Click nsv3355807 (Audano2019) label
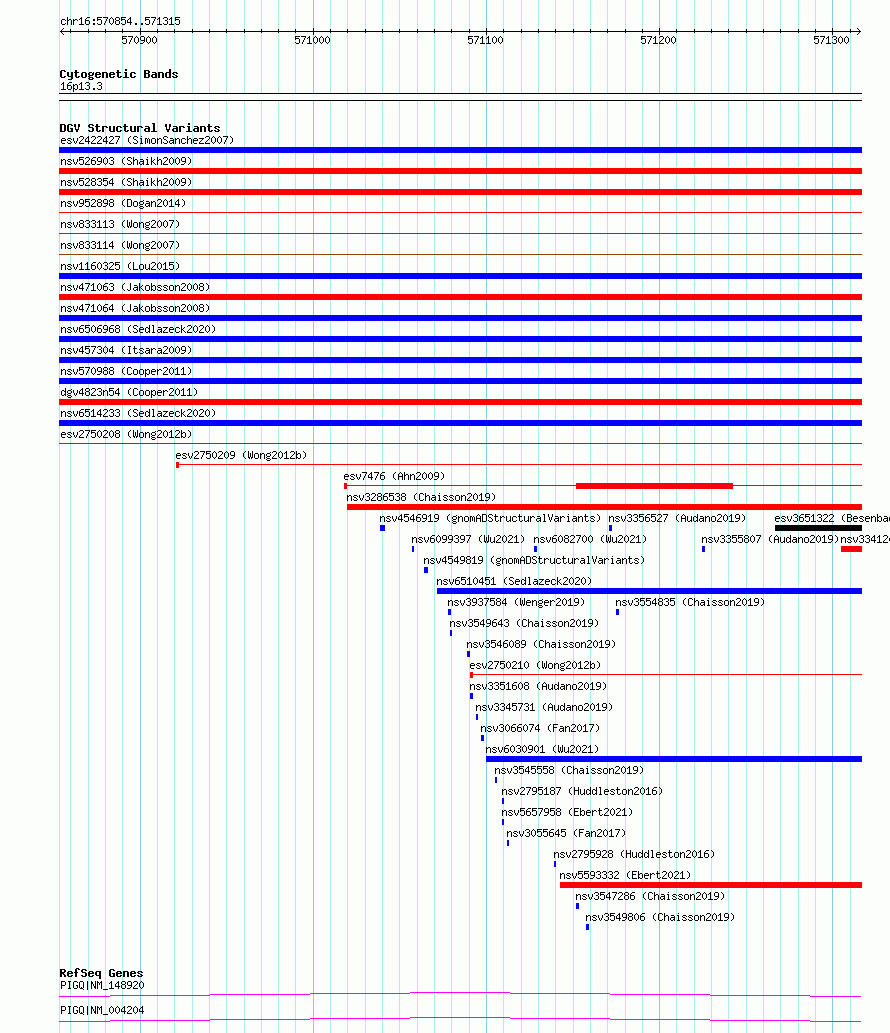The width and height of the screenshot is (890, 1033). [770, 540]
